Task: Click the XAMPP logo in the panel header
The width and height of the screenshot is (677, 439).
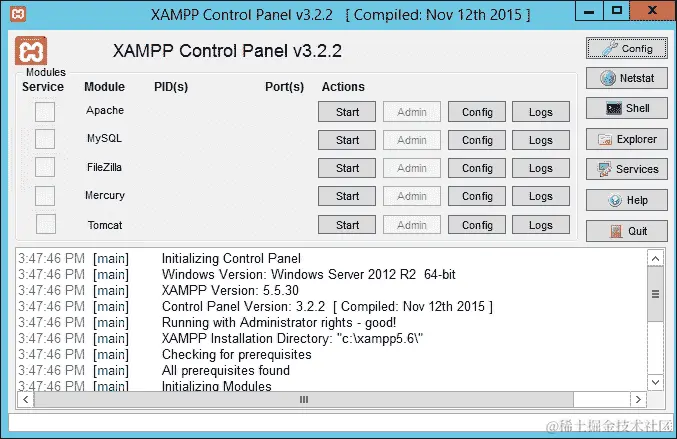Action: click(x=31, y=51)
